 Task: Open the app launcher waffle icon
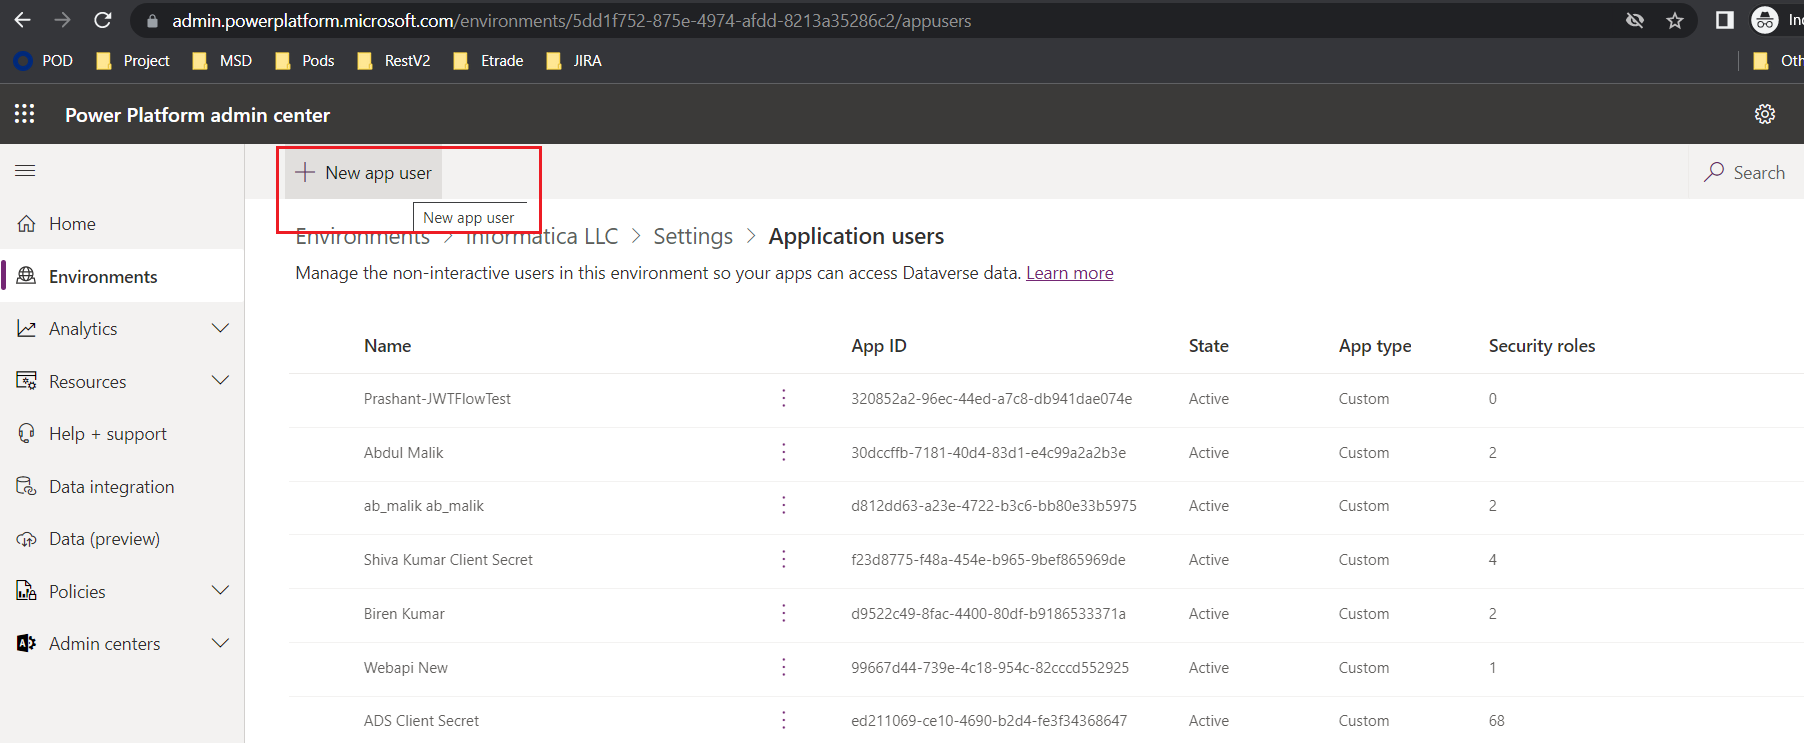25,114
